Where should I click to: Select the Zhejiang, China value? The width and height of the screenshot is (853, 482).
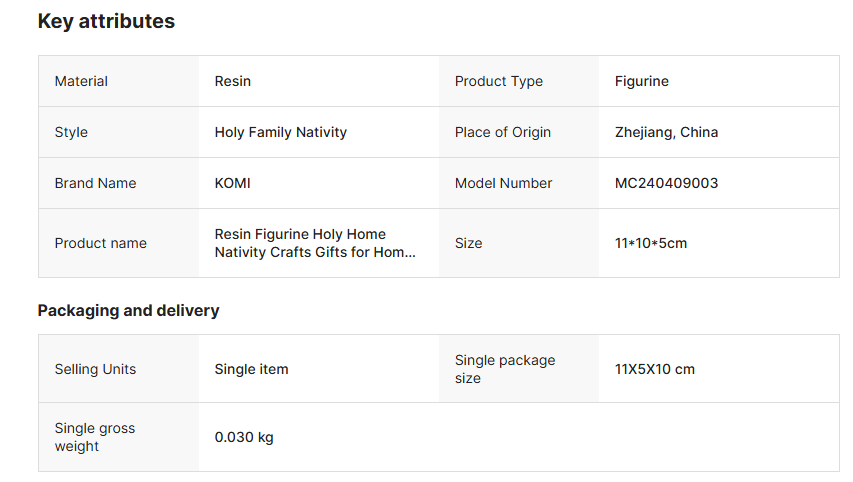pos(666,132)
